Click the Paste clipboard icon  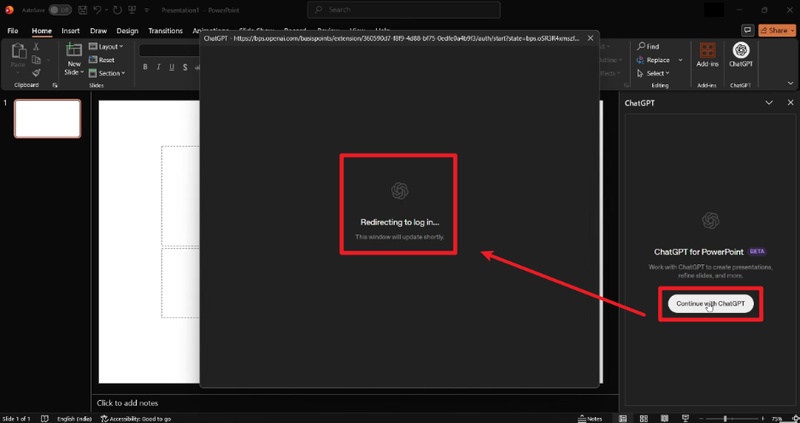coord(18,51)
